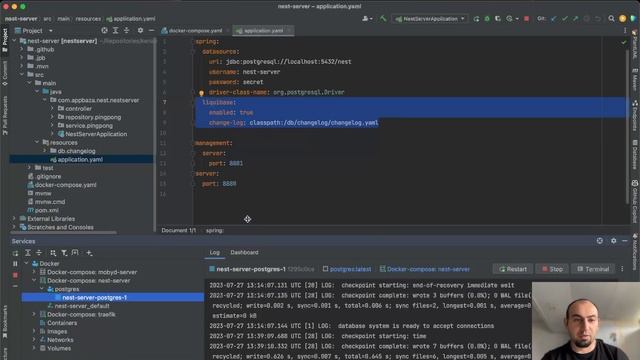This screenshot has height=360, width=640.
Task: Click the Run application icon in toolbar
Action: pyautogui.click(x=476, y=19)
